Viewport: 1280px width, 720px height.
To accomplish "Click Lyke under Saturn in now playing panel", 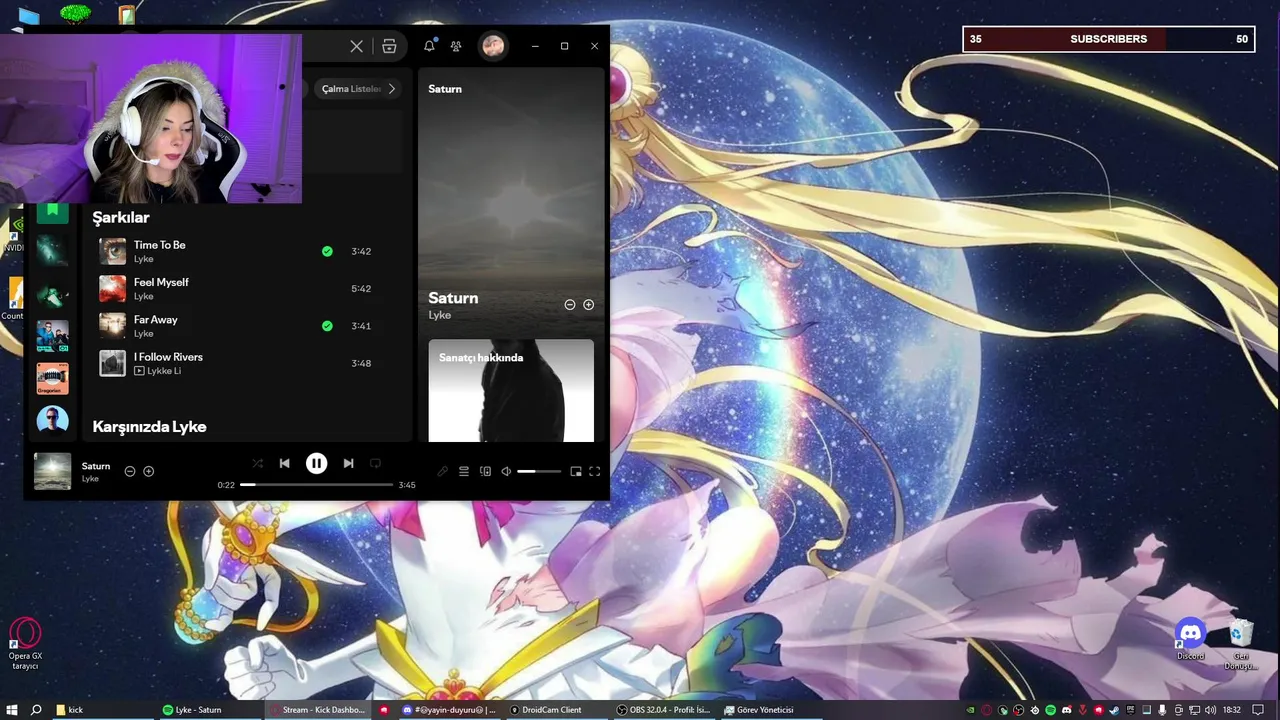I will coord(440,315).
